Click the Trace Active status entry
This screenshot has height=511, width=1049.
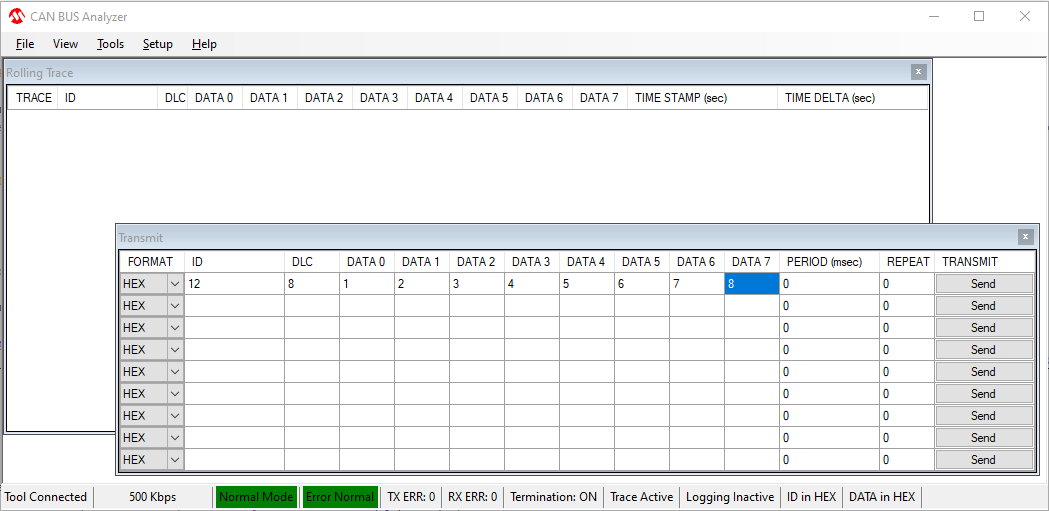pyautogui.click(x=642, y=497)
